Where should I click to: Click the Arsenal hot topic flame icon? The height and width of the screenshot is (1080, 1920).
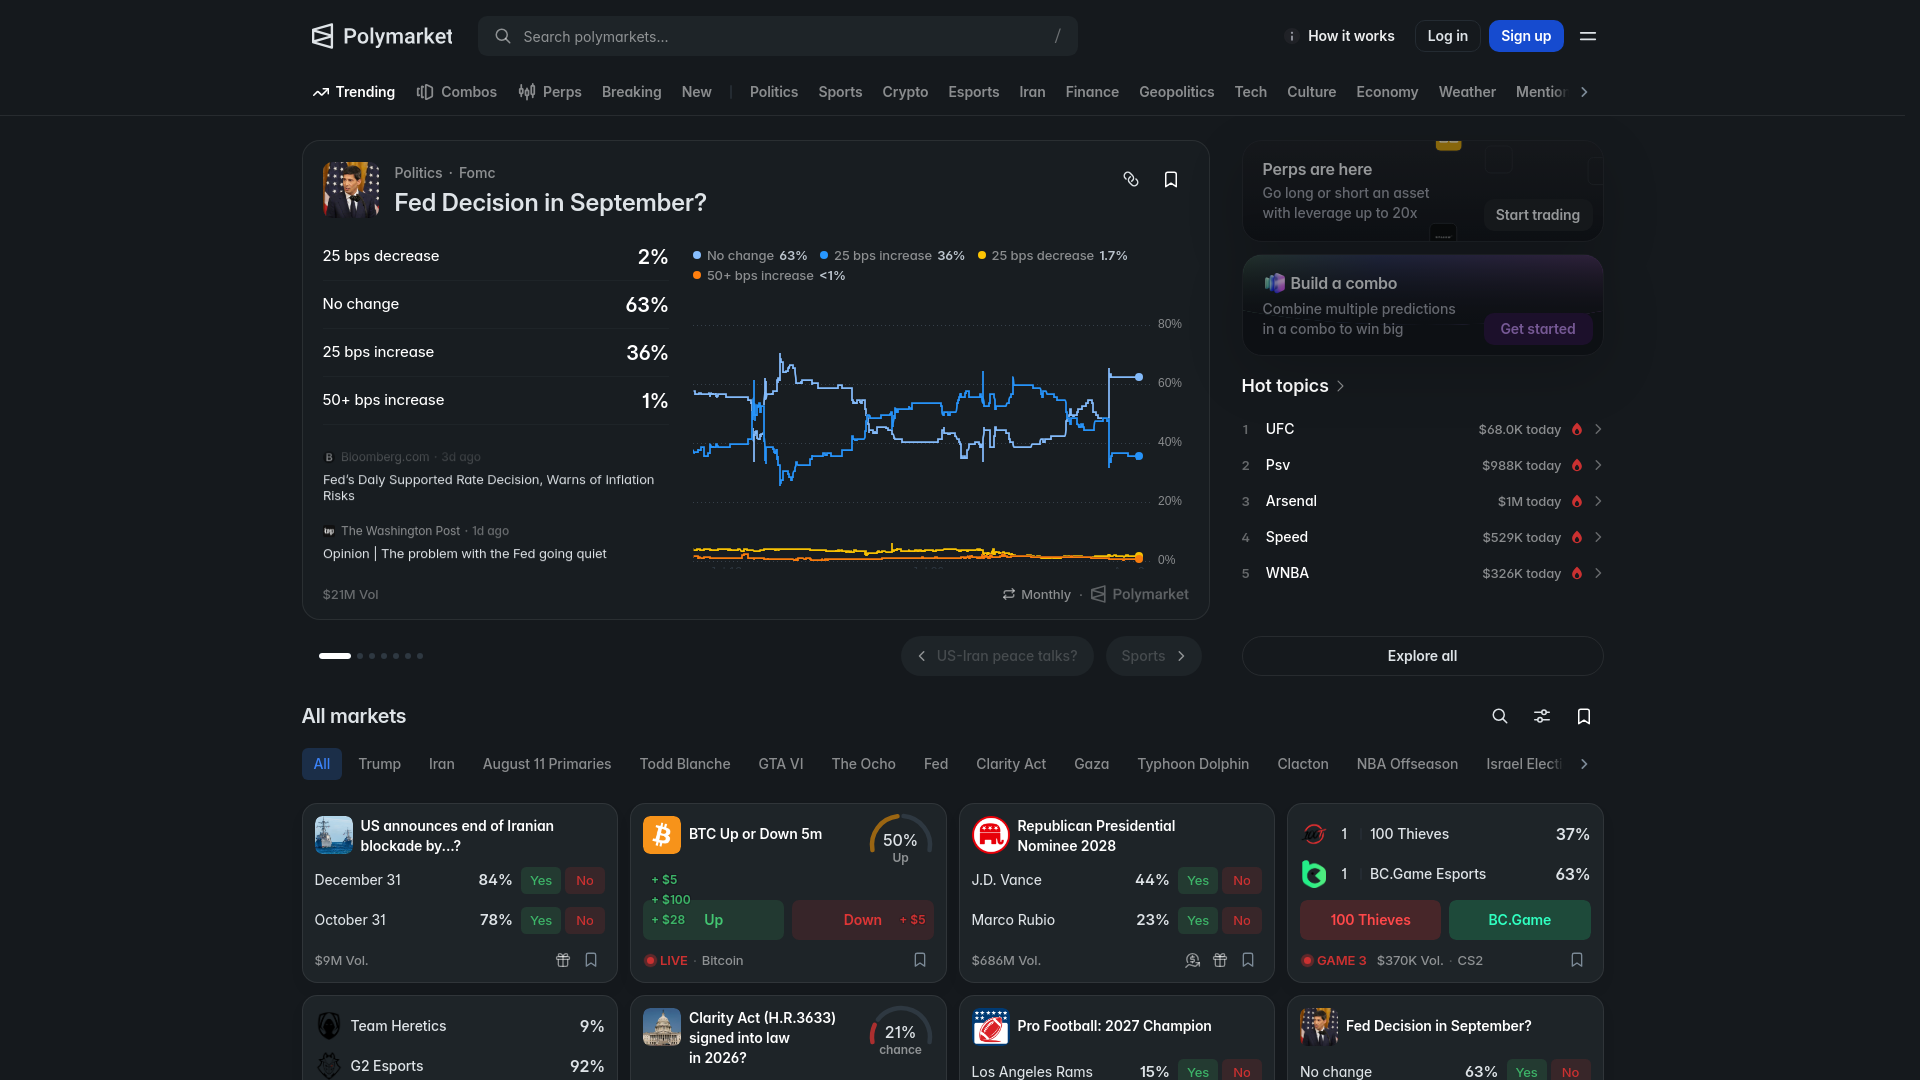click(x=1577, y=501)
